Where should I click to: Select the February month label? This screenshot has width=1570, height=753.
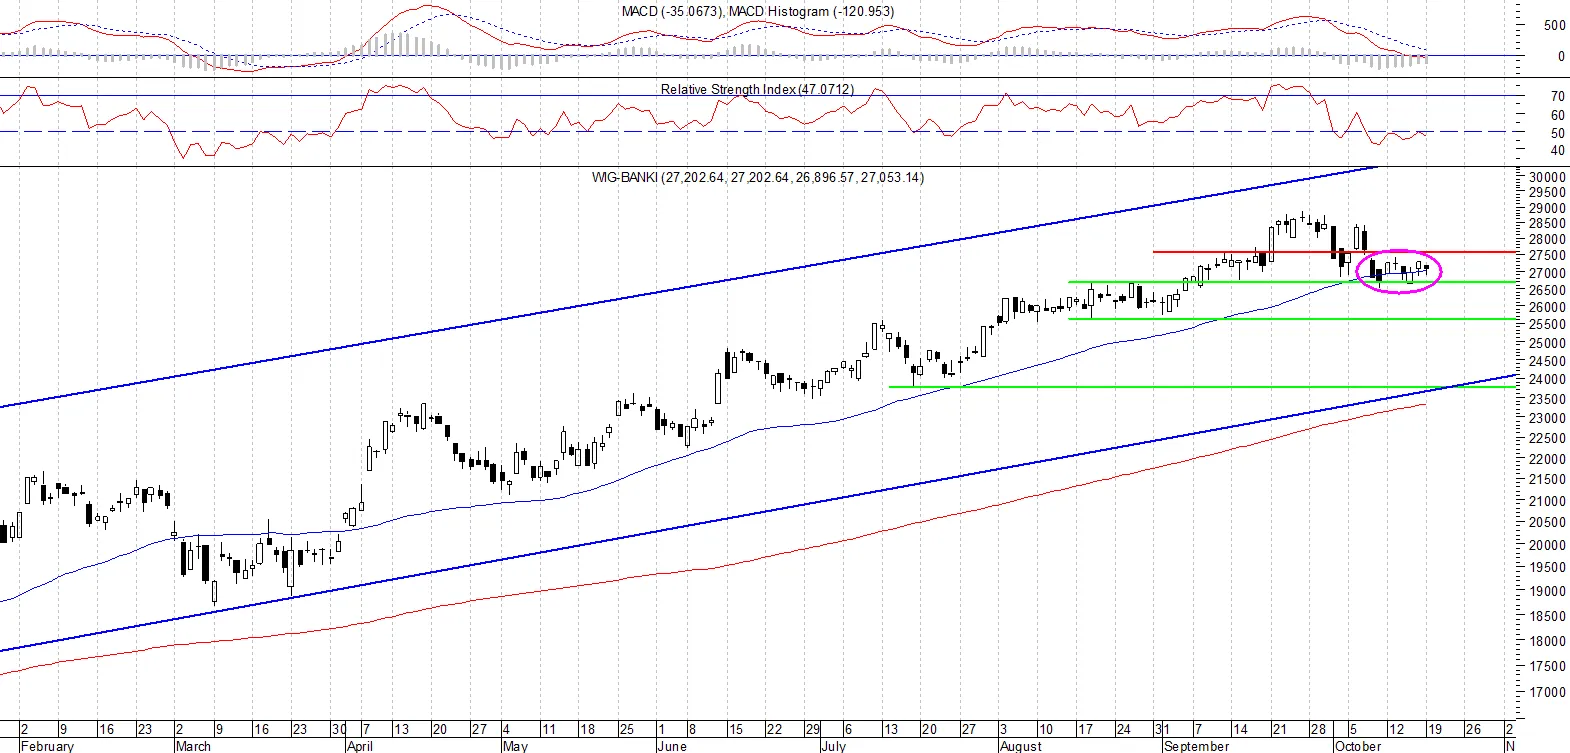tap(47, 746)
